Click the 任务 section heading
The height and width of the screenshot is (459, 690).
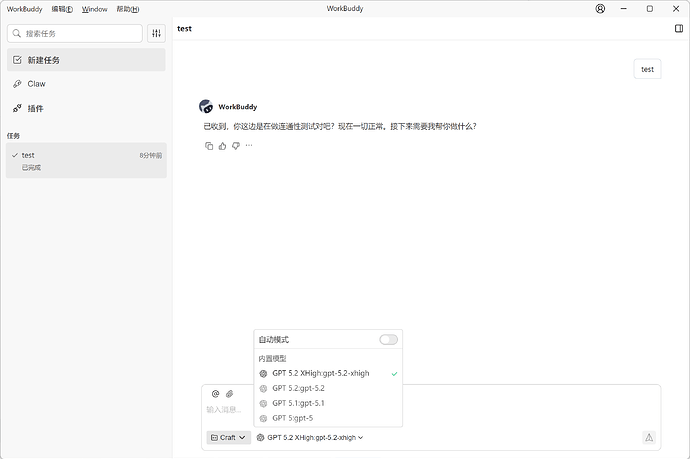13,136
